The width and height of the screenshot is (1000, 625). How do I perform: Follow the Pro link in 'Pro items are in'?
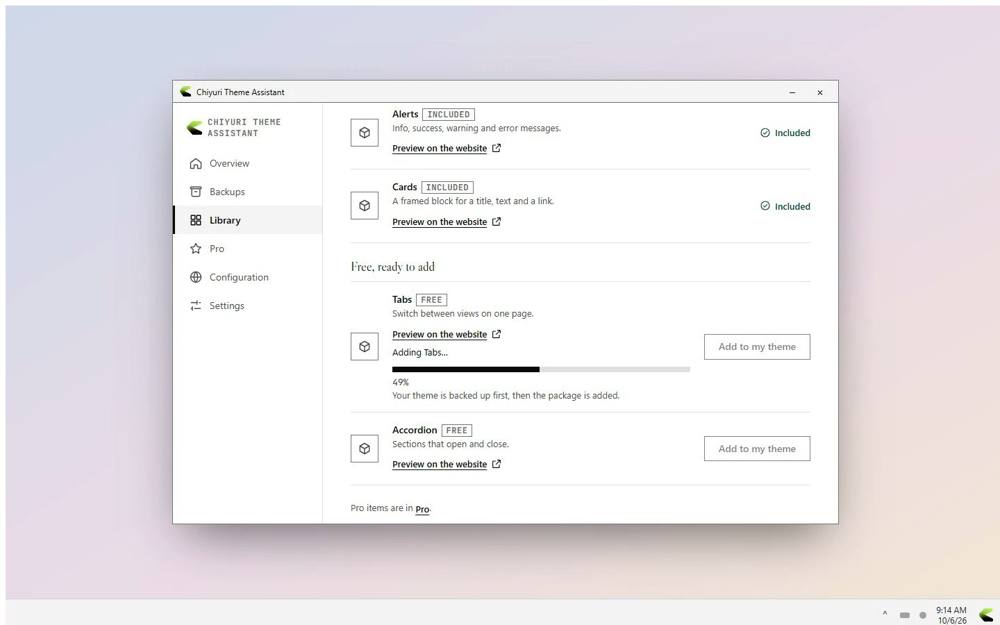[422, 509]
